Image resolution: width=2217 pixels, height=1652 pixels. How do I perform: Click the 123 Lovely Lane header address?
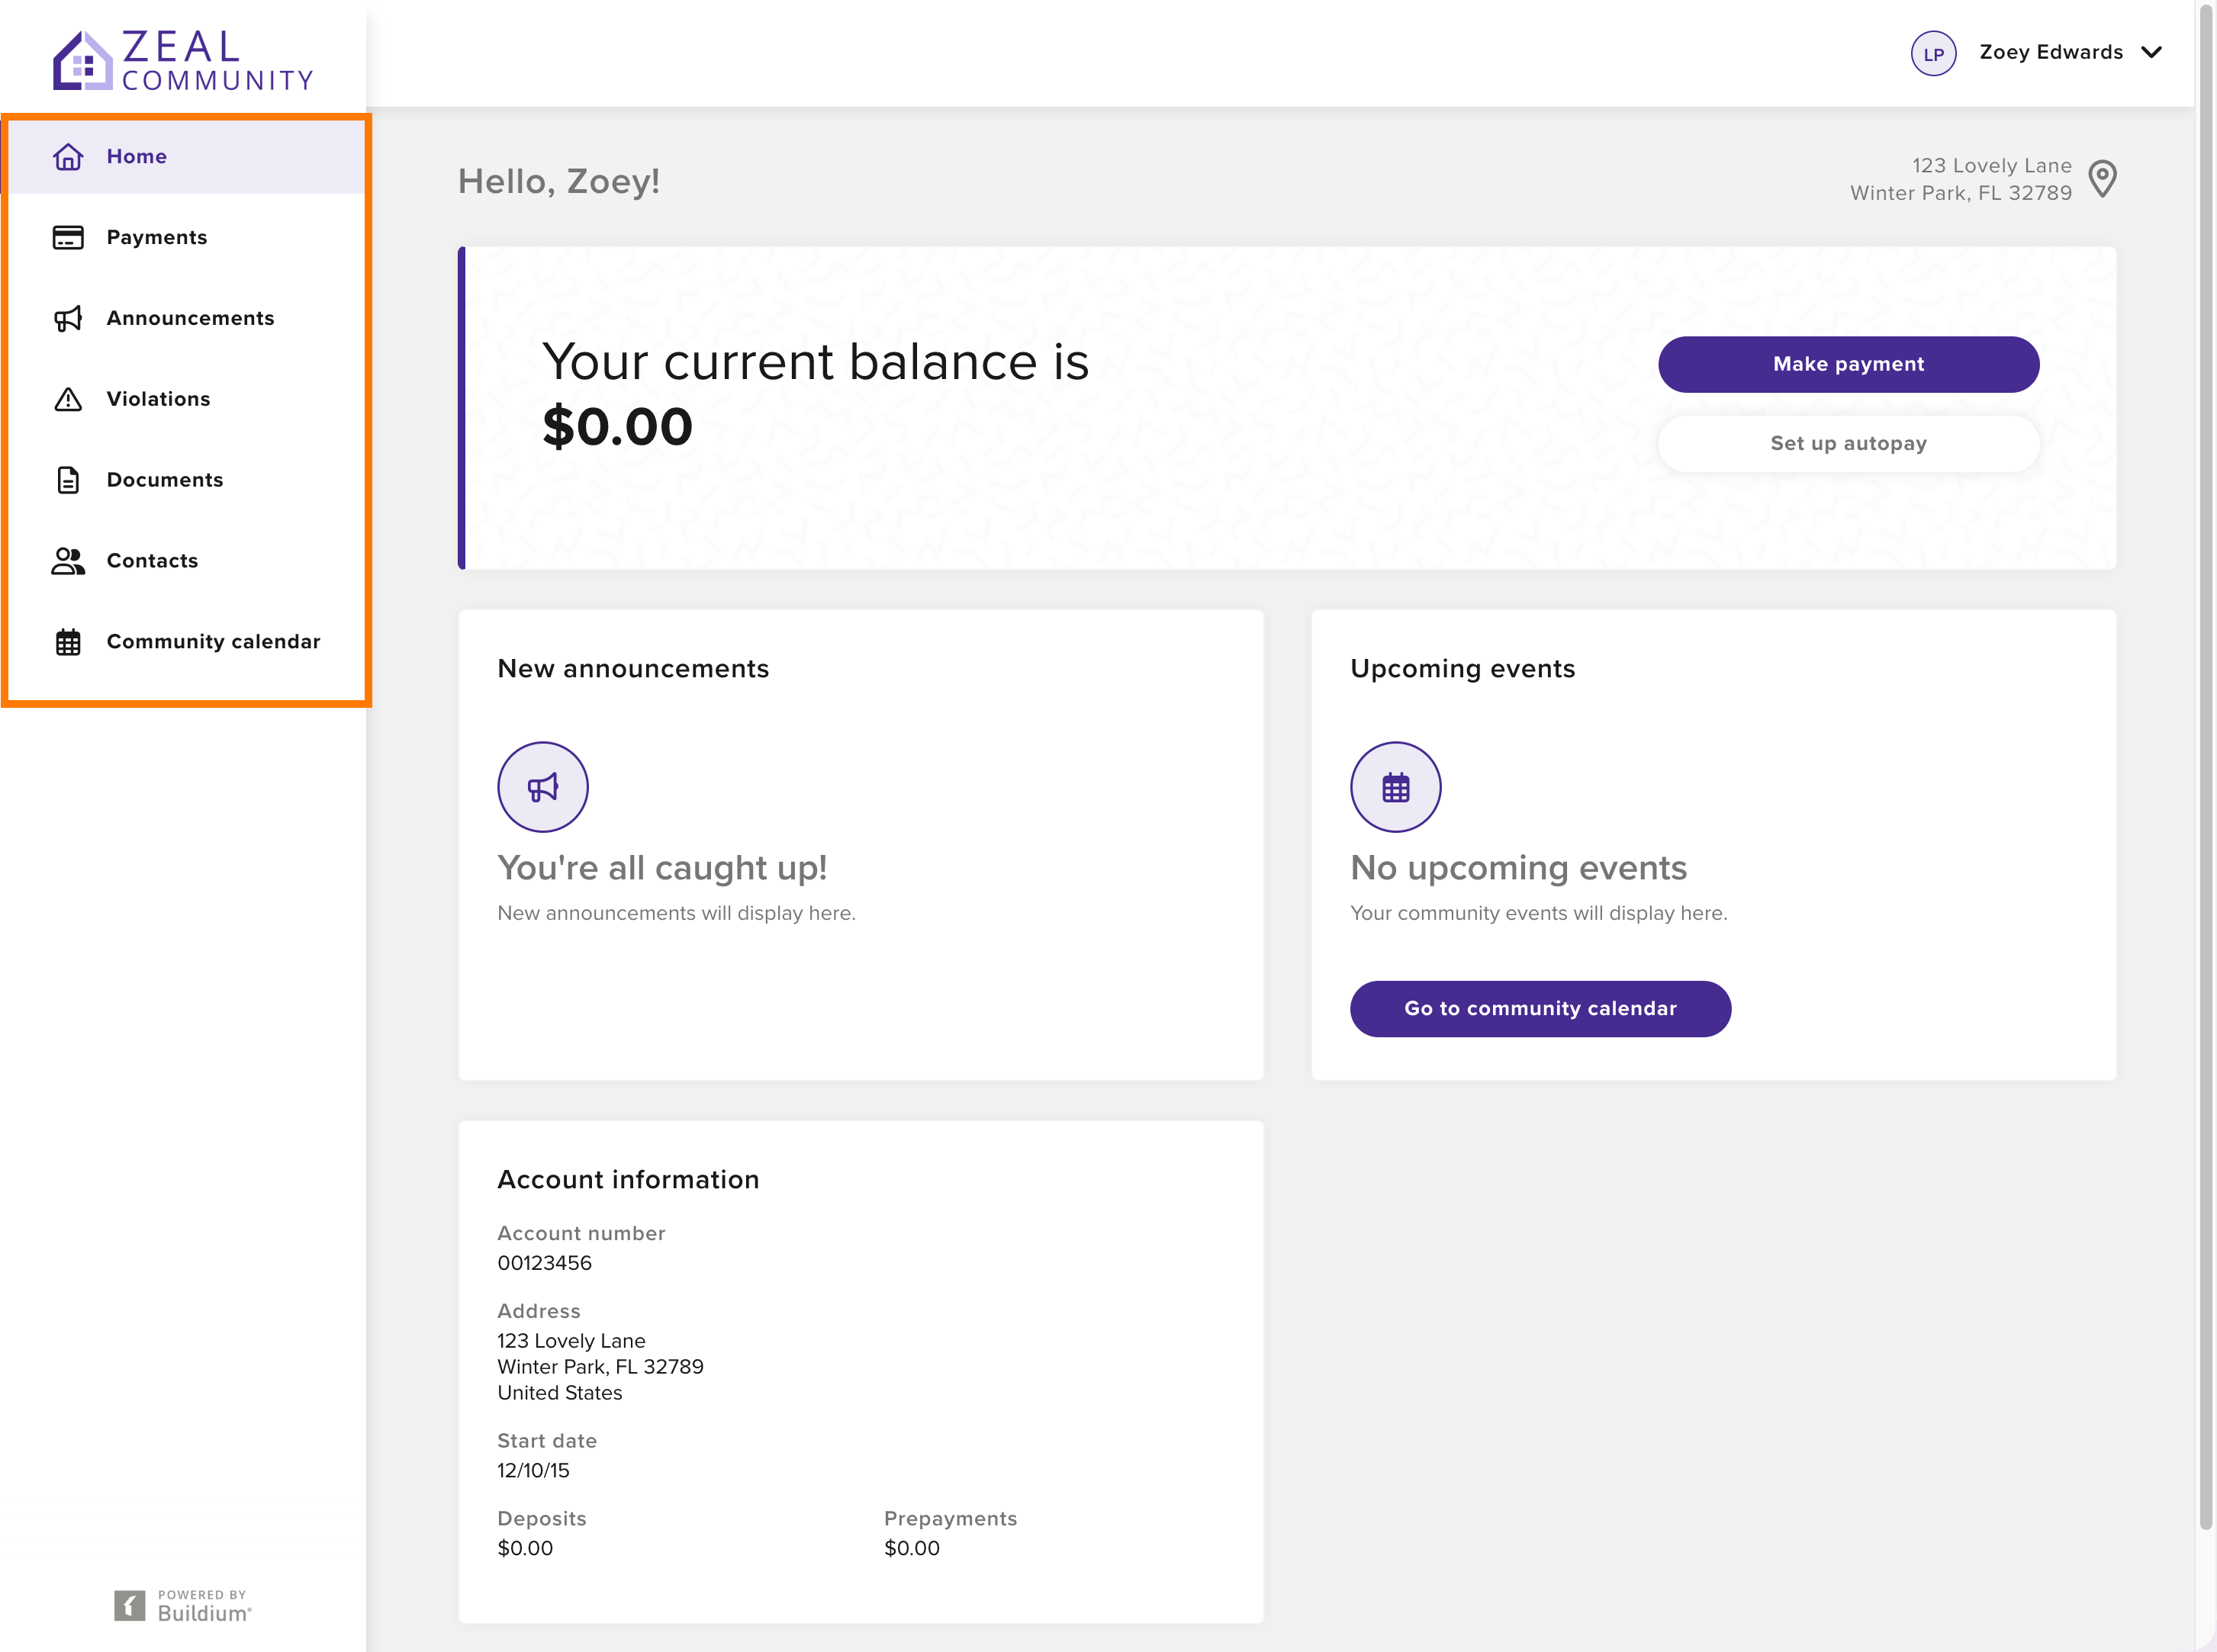(1960, 179)
